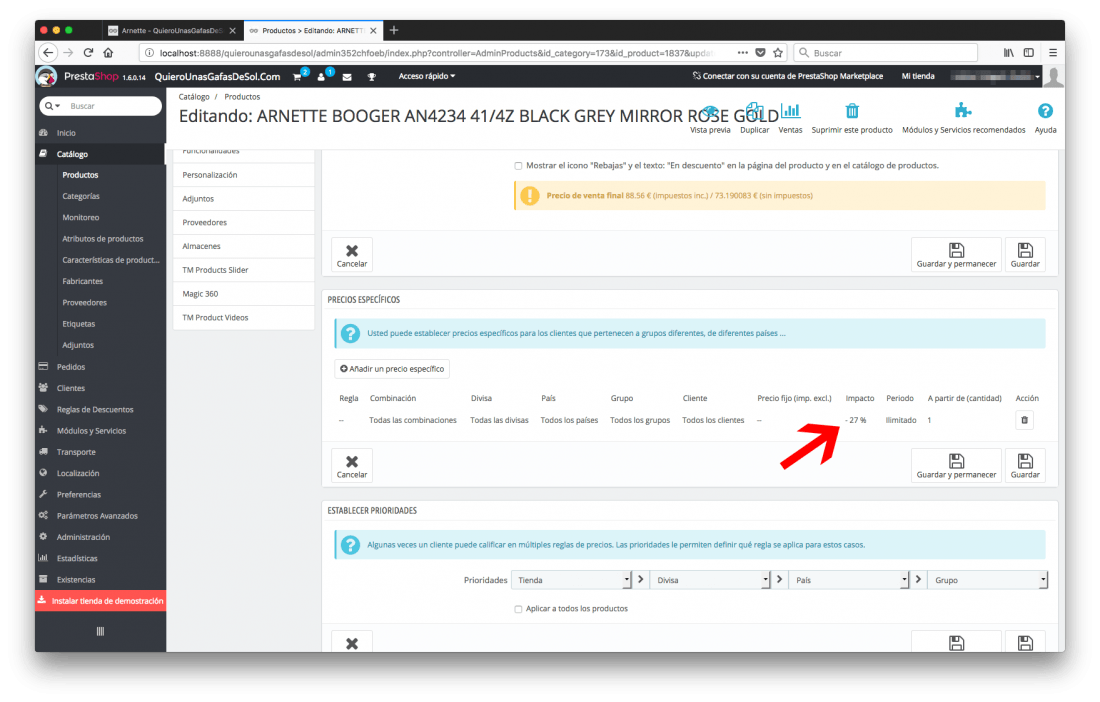This screenshot has width=1100, height=702.
Task: Open the Tienda priority dropdown
Action: pyautogui.click(x=571, y=580)
